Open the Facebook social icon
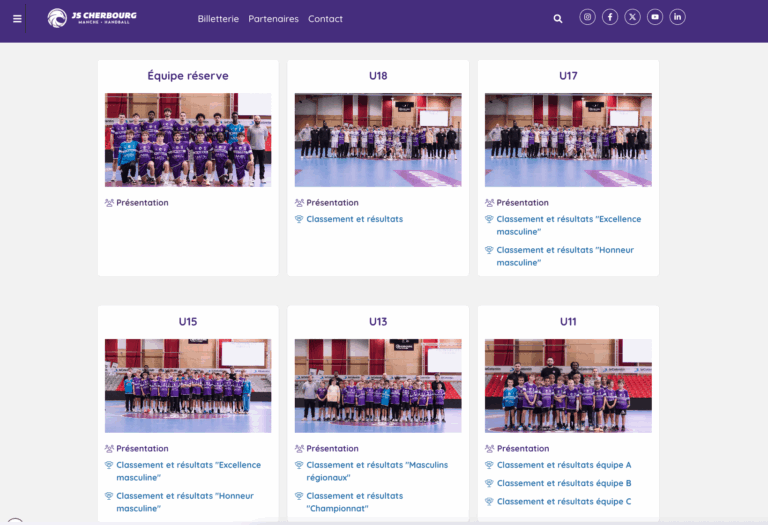The height and width of the screenshot is (525, 768). tap(610, 17)
